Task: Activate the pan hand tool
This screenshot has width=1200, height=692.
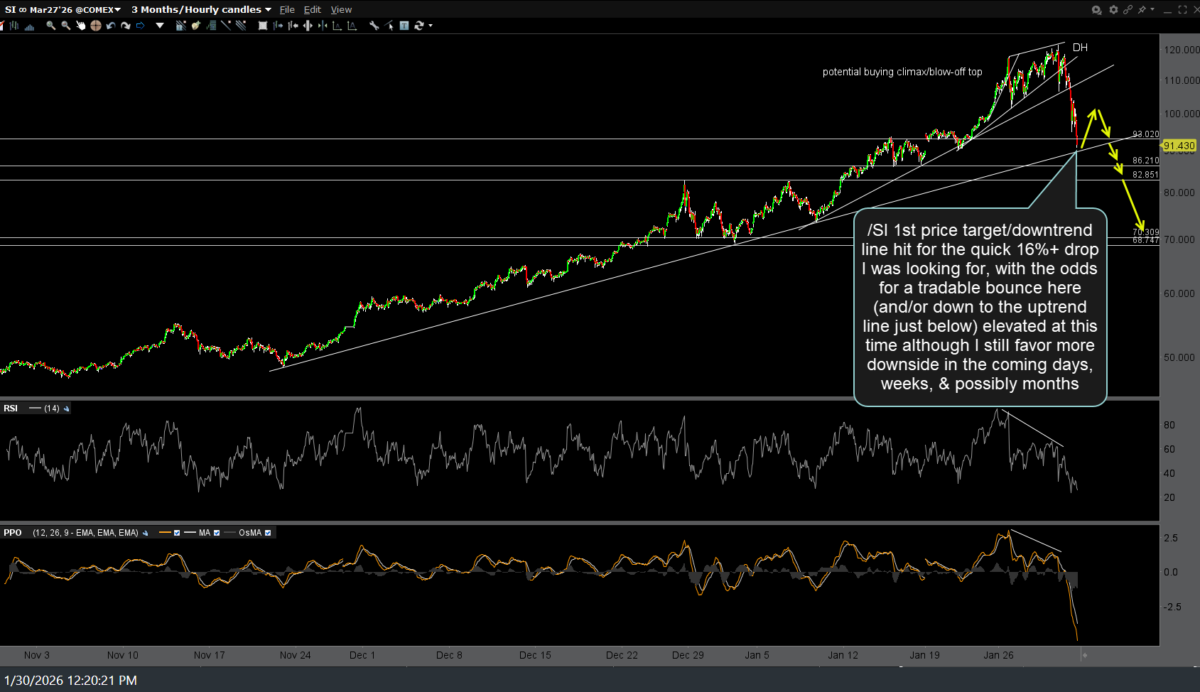Action: point(81,25)
